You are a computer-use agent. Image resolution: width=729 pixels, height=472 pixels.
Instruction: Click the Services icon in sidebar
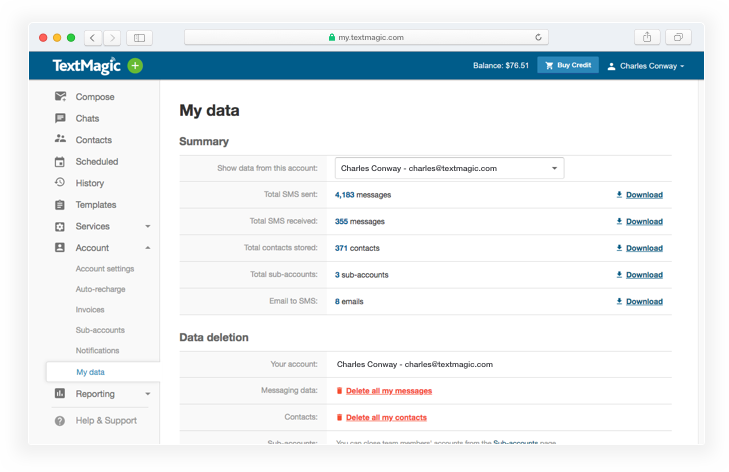(60, 226)
